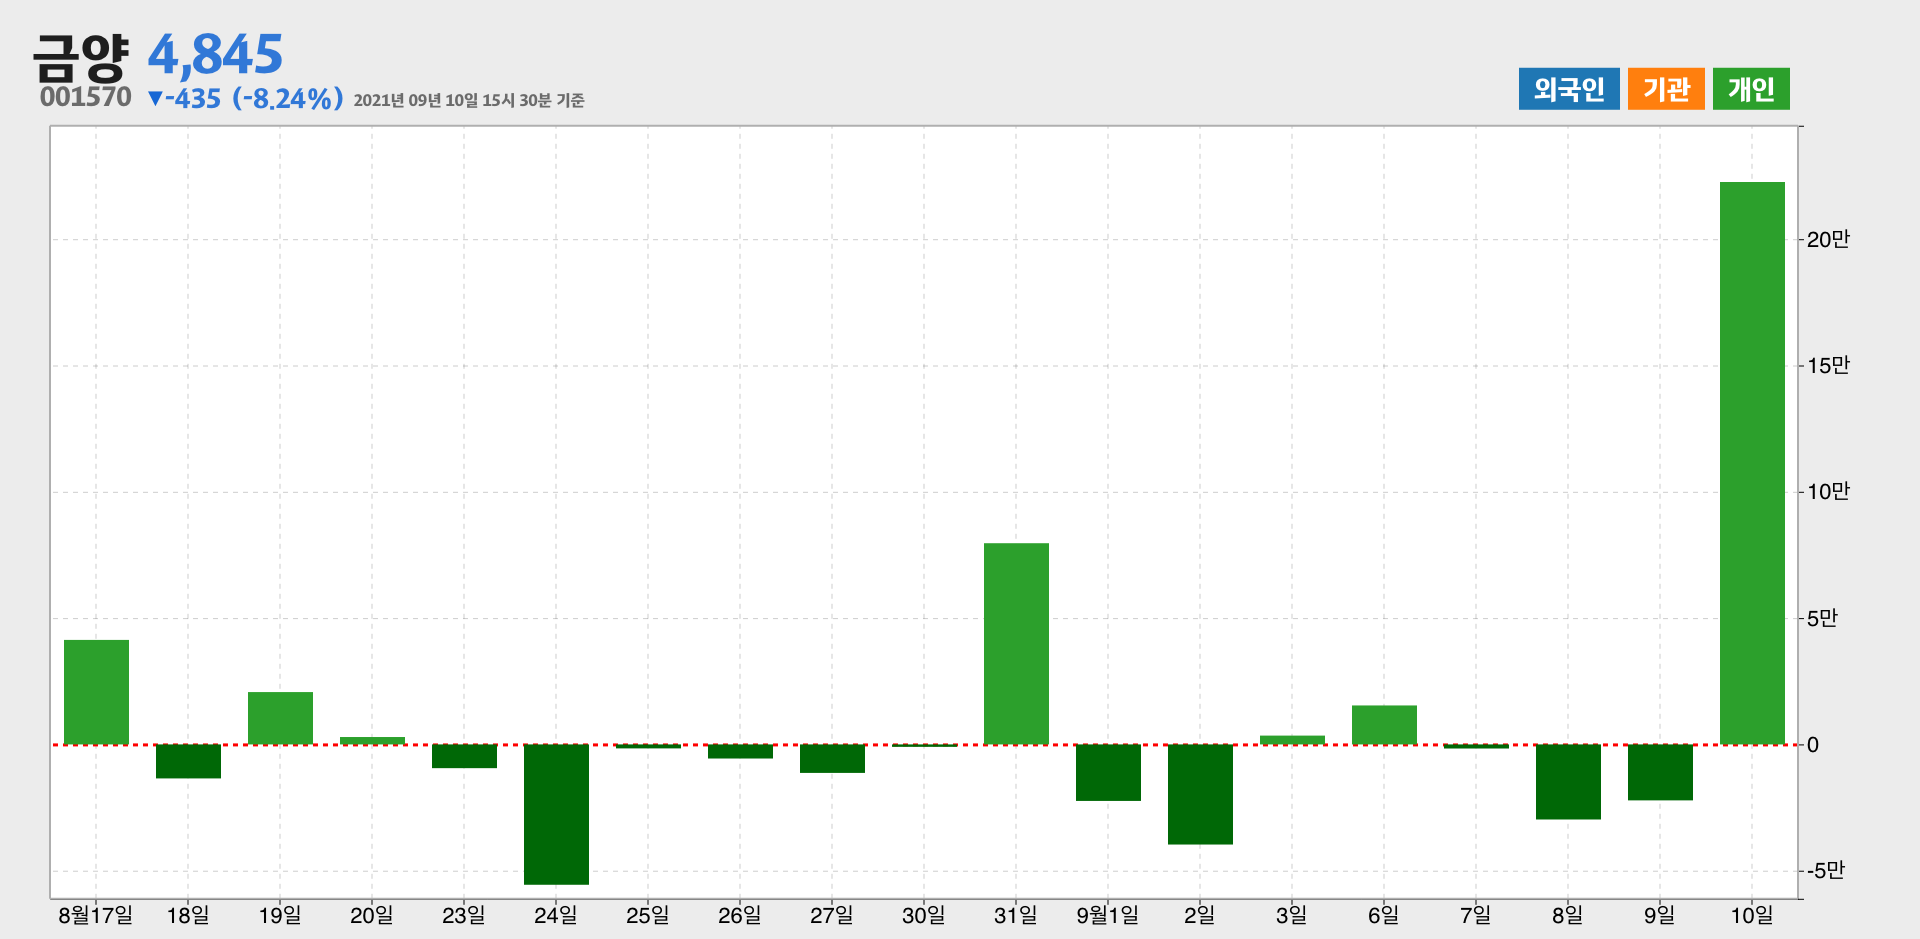Click the 기관 legend button
1920x939 pixels.
pyautogui.click(x=1666, y=89)
